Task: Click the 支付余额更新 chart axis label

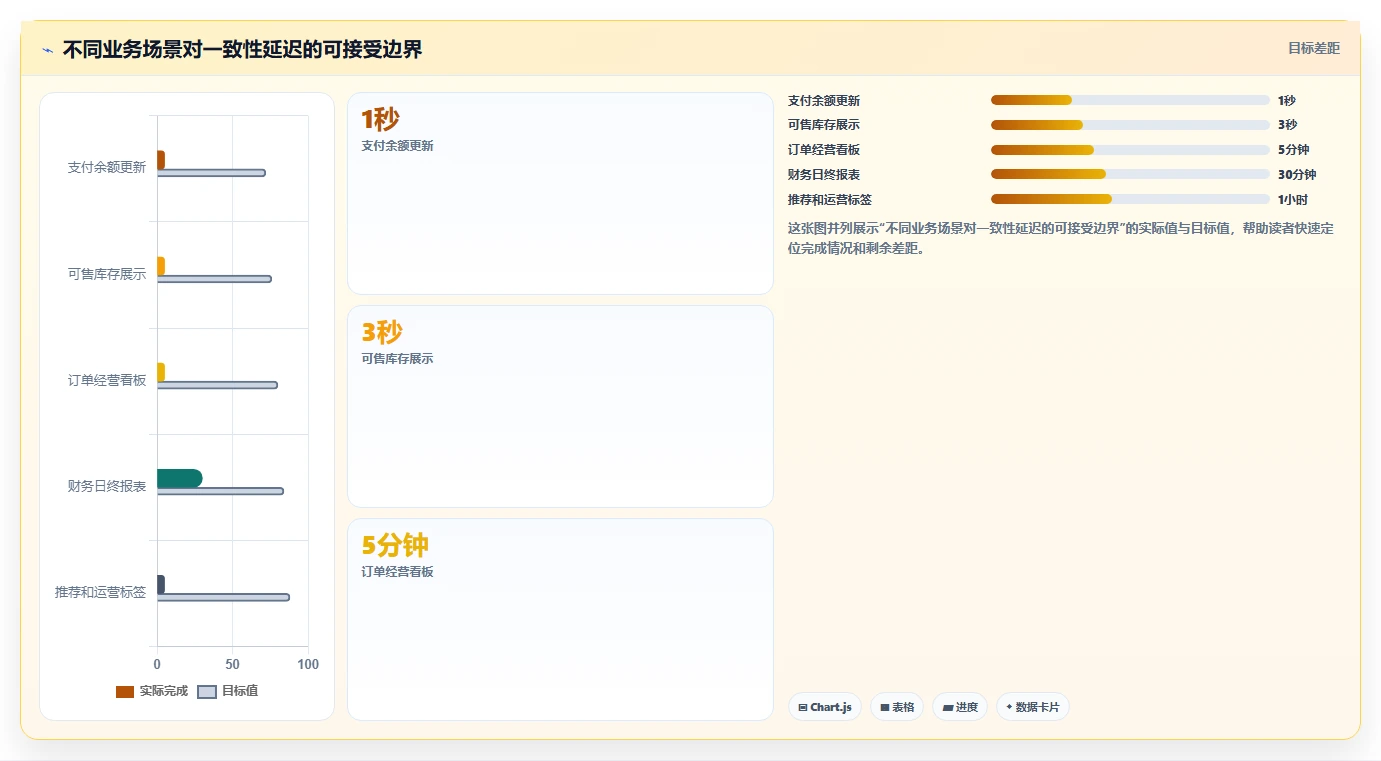Action: pos(107,168)
